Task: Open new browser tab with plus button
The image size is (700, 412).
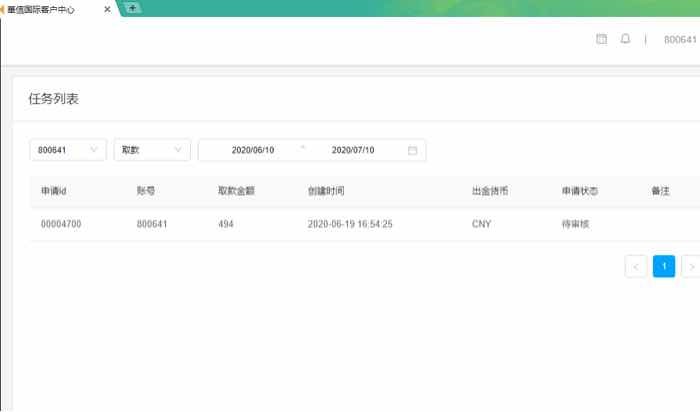Action: point(132,8)
